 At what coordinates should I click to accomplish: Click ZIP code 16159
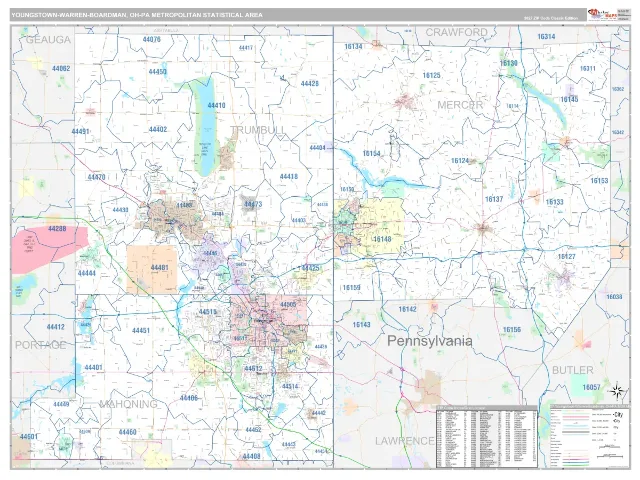coord(351,288)
